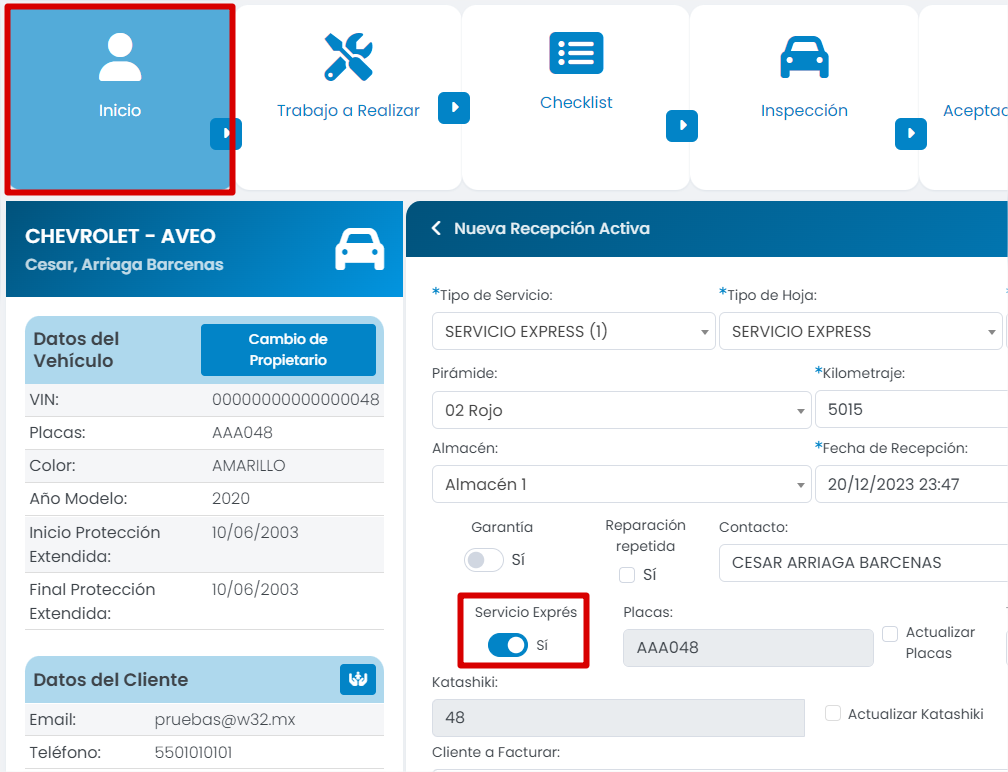Click the Inicio person icon

click(x=120, y=57)
